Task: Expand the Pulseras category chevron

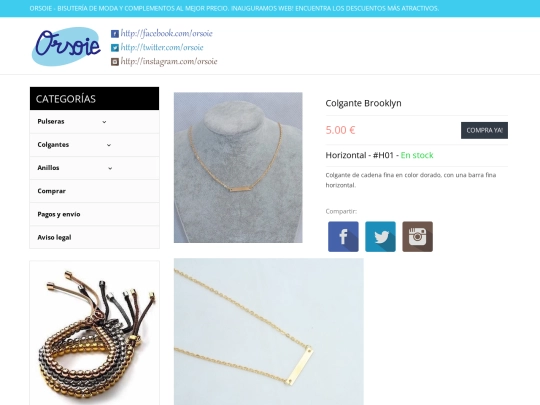Action: (x=104, y=122)
